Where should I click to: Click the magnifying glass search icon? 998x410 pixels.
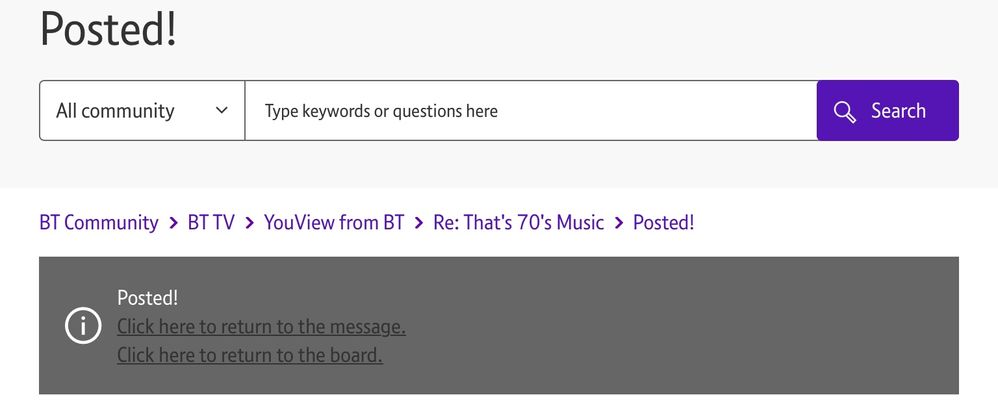pyautogui.click(x=845, y=111)
